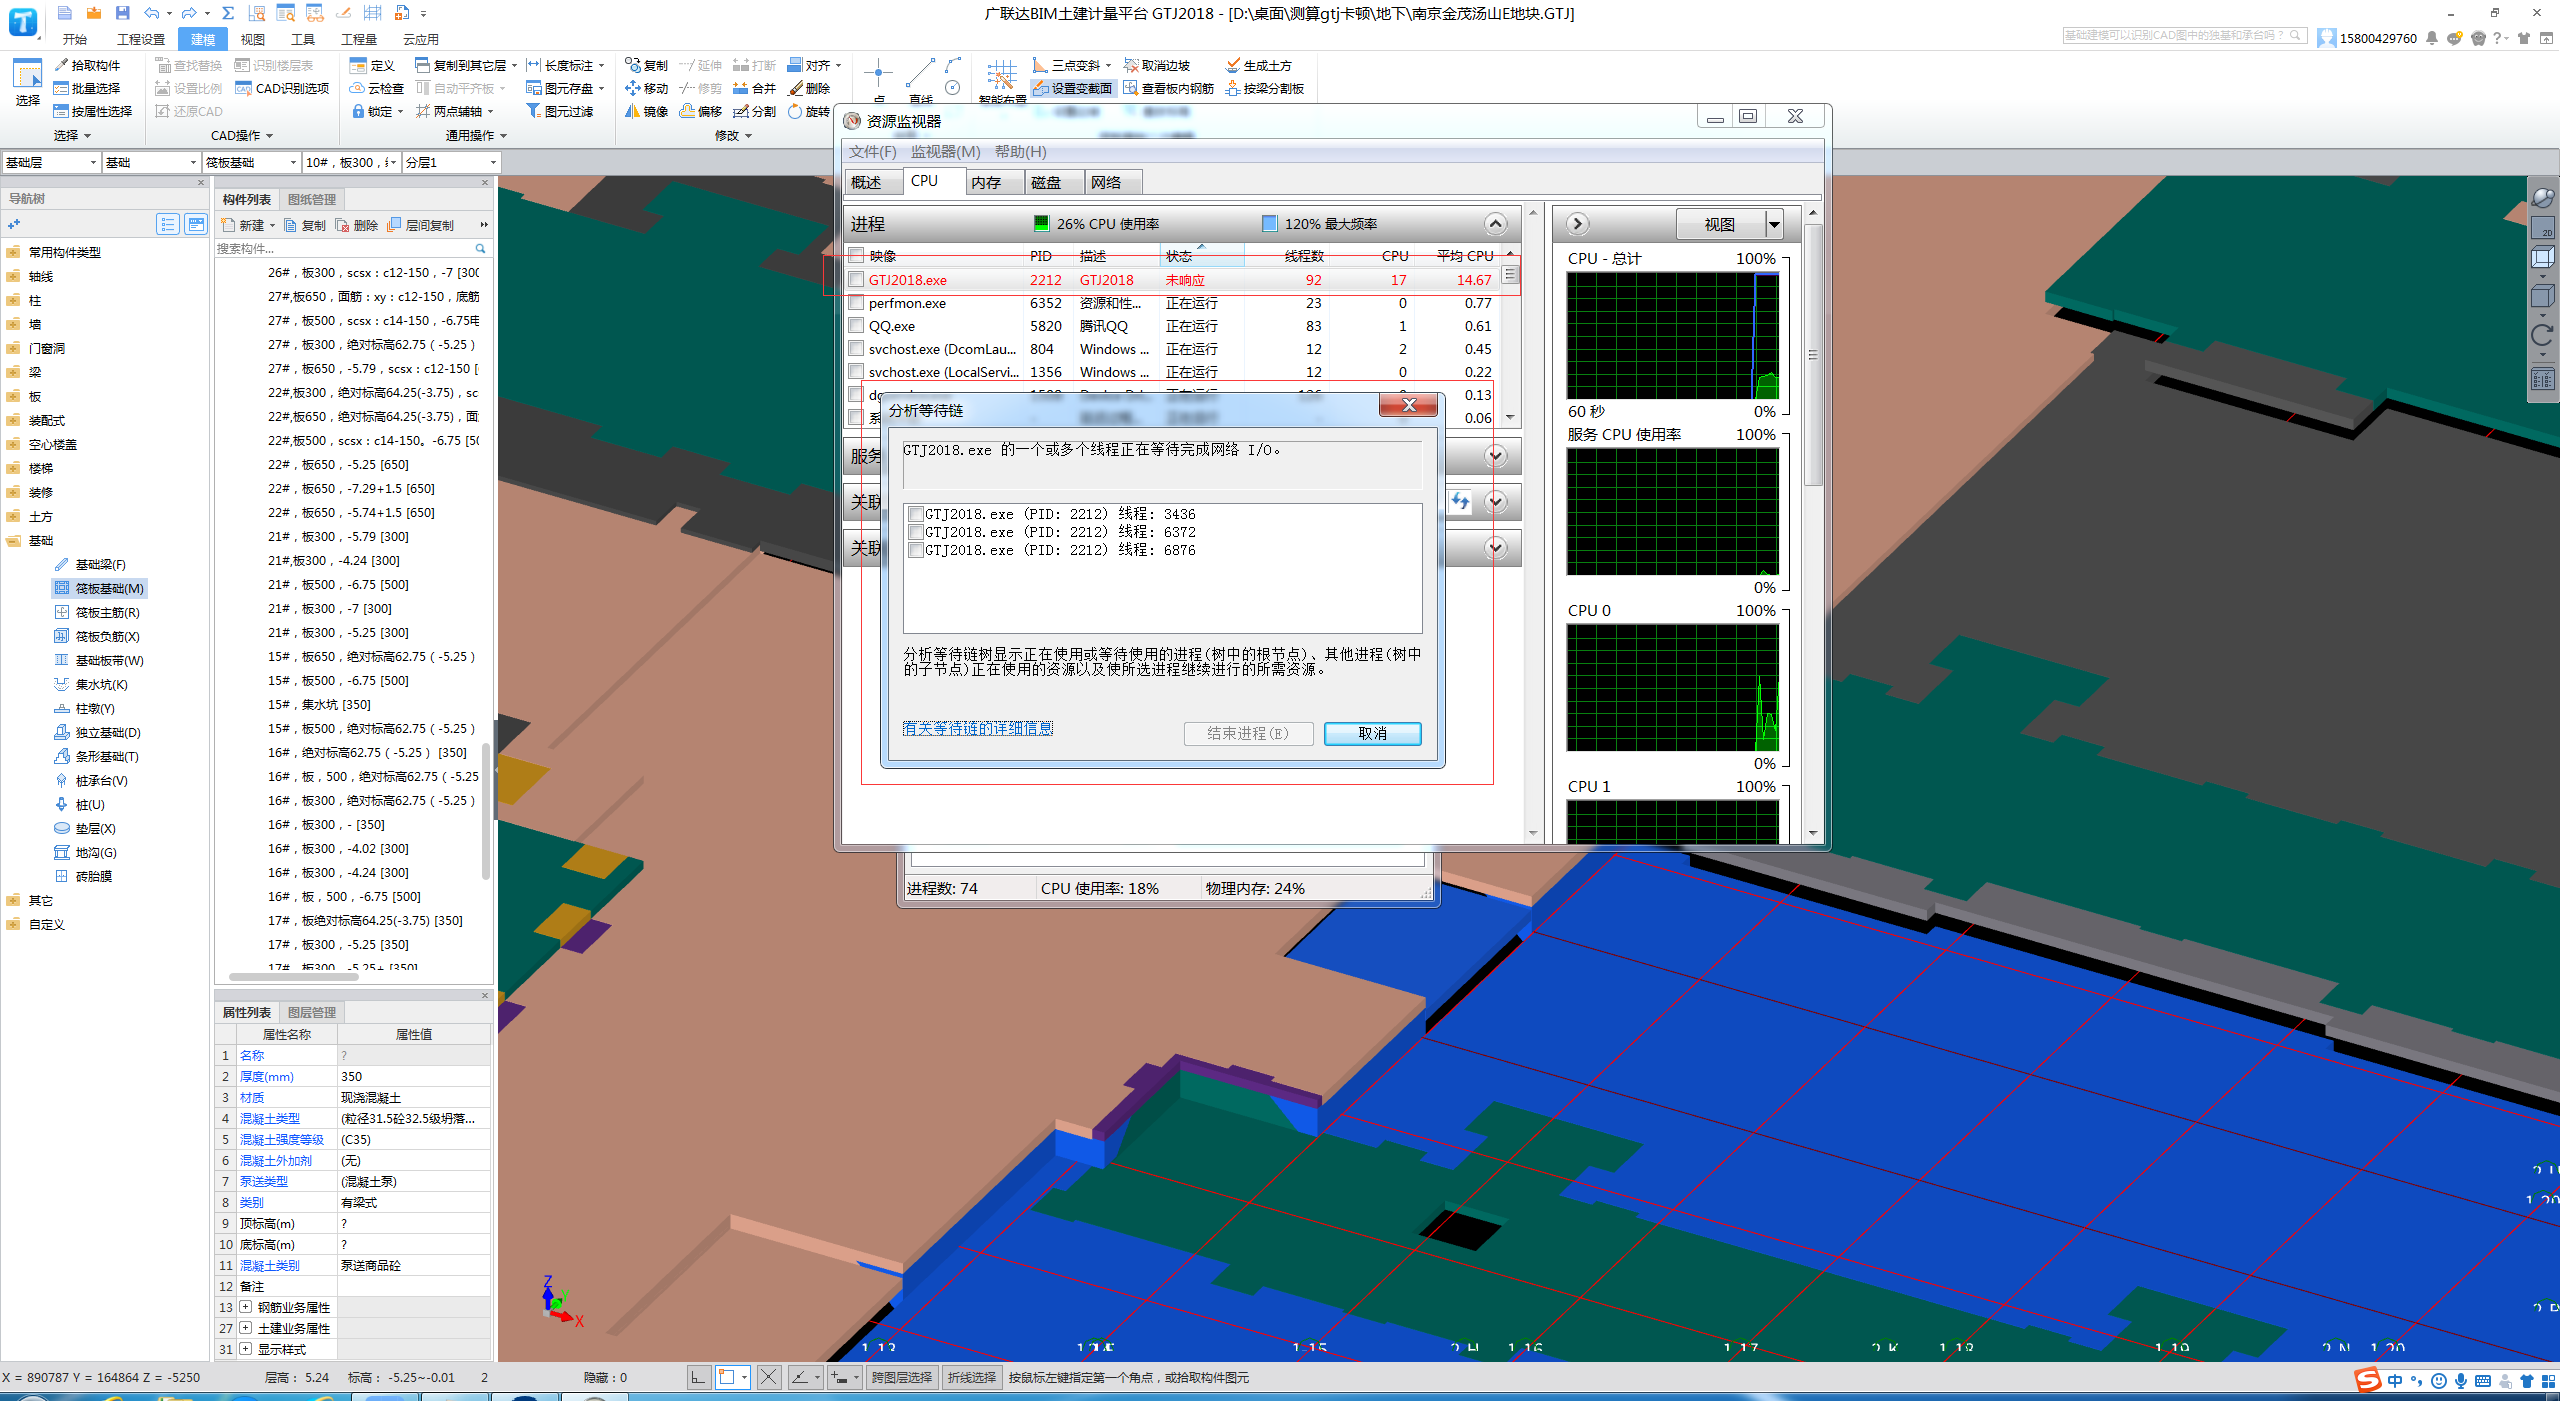Select the 移动 move tool
2560x1401 pixels.
pos(646,88)
